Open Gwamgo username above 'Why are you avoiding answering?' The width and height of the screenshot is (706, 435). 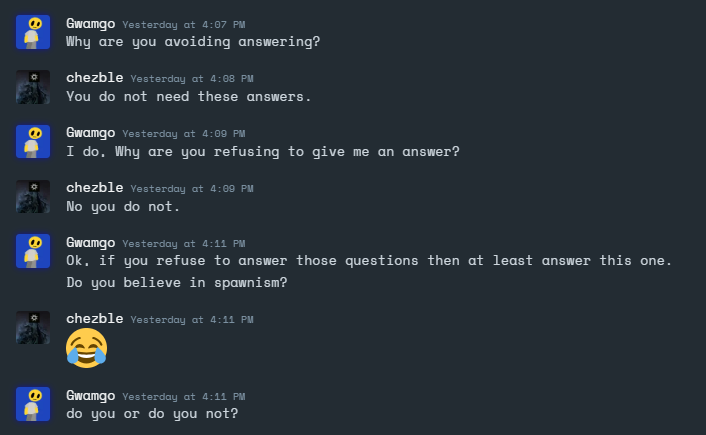(x=91, y=24)
